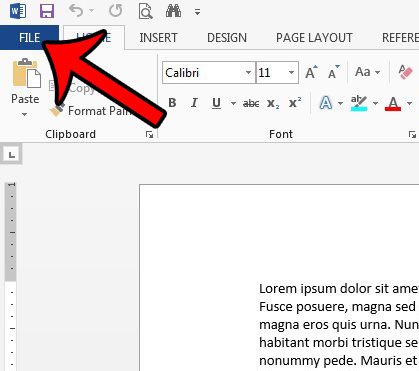The image size is (419, 371).
Task: Click the text line starting 'Lorem ipsum dolor'
Action: pyautogui.click(x=339, y=289)
